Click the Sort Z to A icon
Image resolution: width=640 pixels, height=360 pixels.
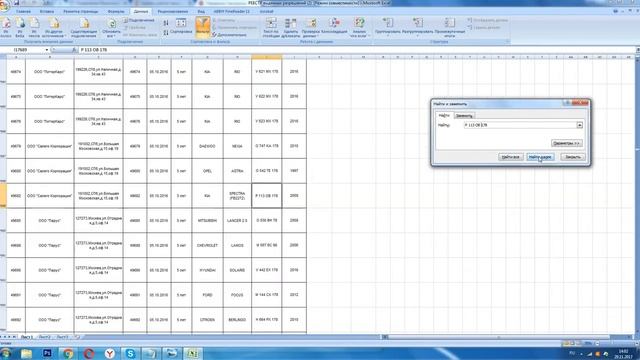click(x=166, y=32)
